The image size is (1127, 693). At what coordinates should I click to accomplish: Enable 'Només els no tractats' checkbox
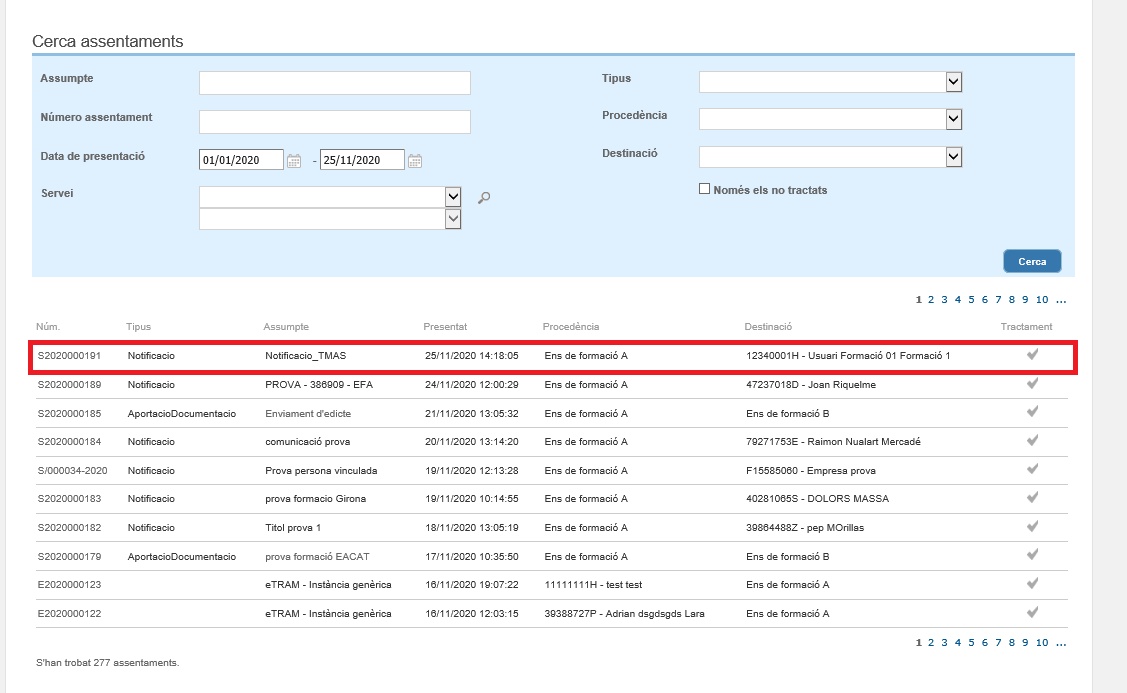704,189
